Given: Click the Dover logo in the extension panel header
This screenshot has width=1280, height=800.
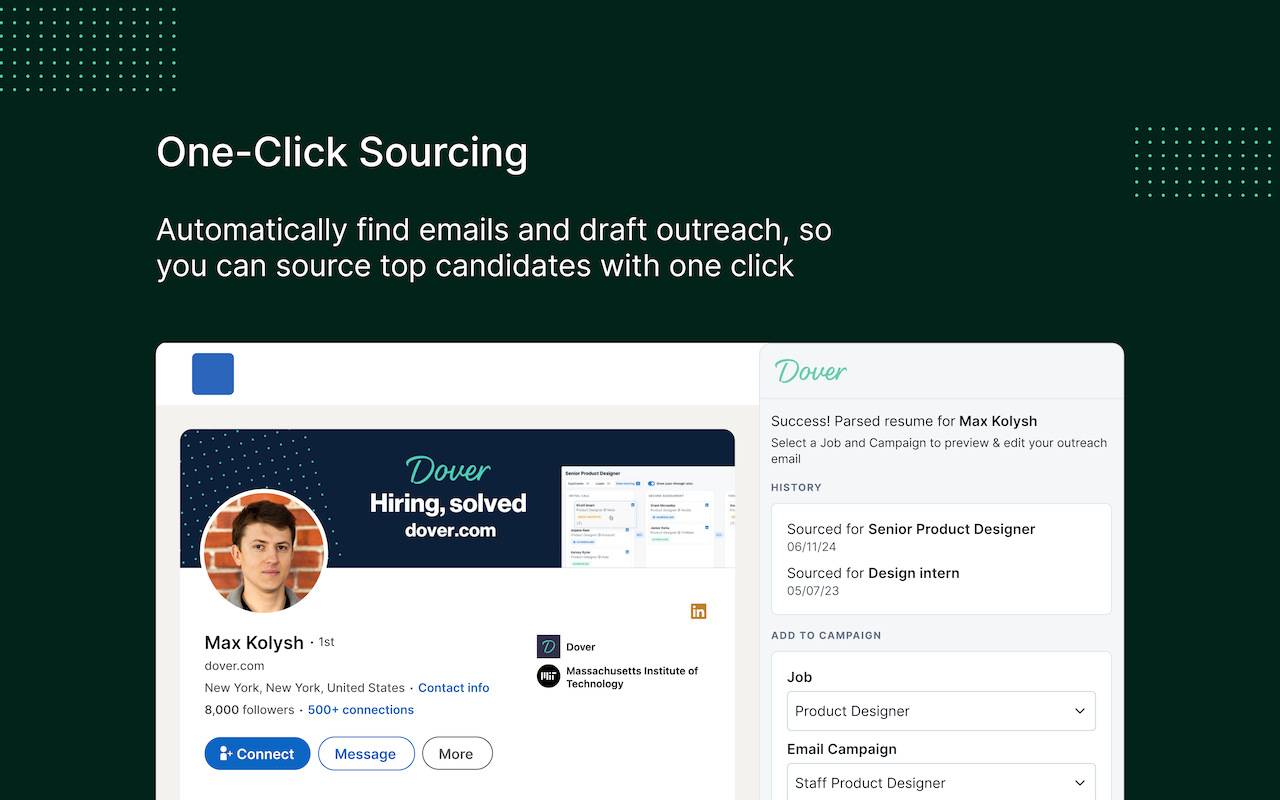Looking at the screenshot, I should pyautogui.click(x=809, y=371).
